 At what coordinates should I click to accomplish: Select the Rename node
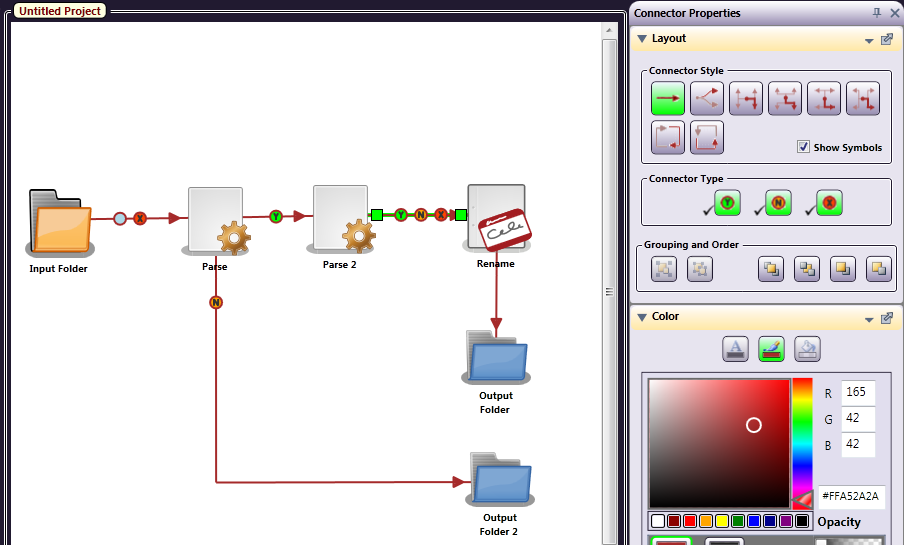coord(497,218)
